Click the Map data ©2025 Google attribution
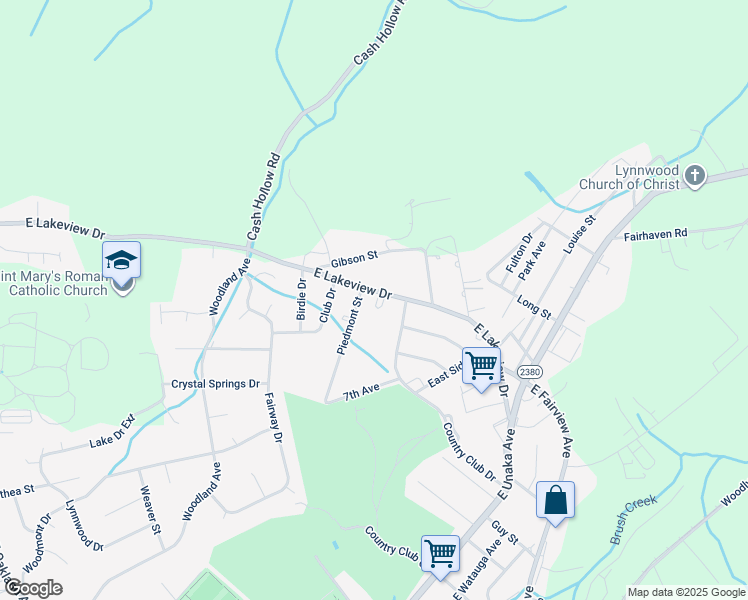 pos(686,592)
